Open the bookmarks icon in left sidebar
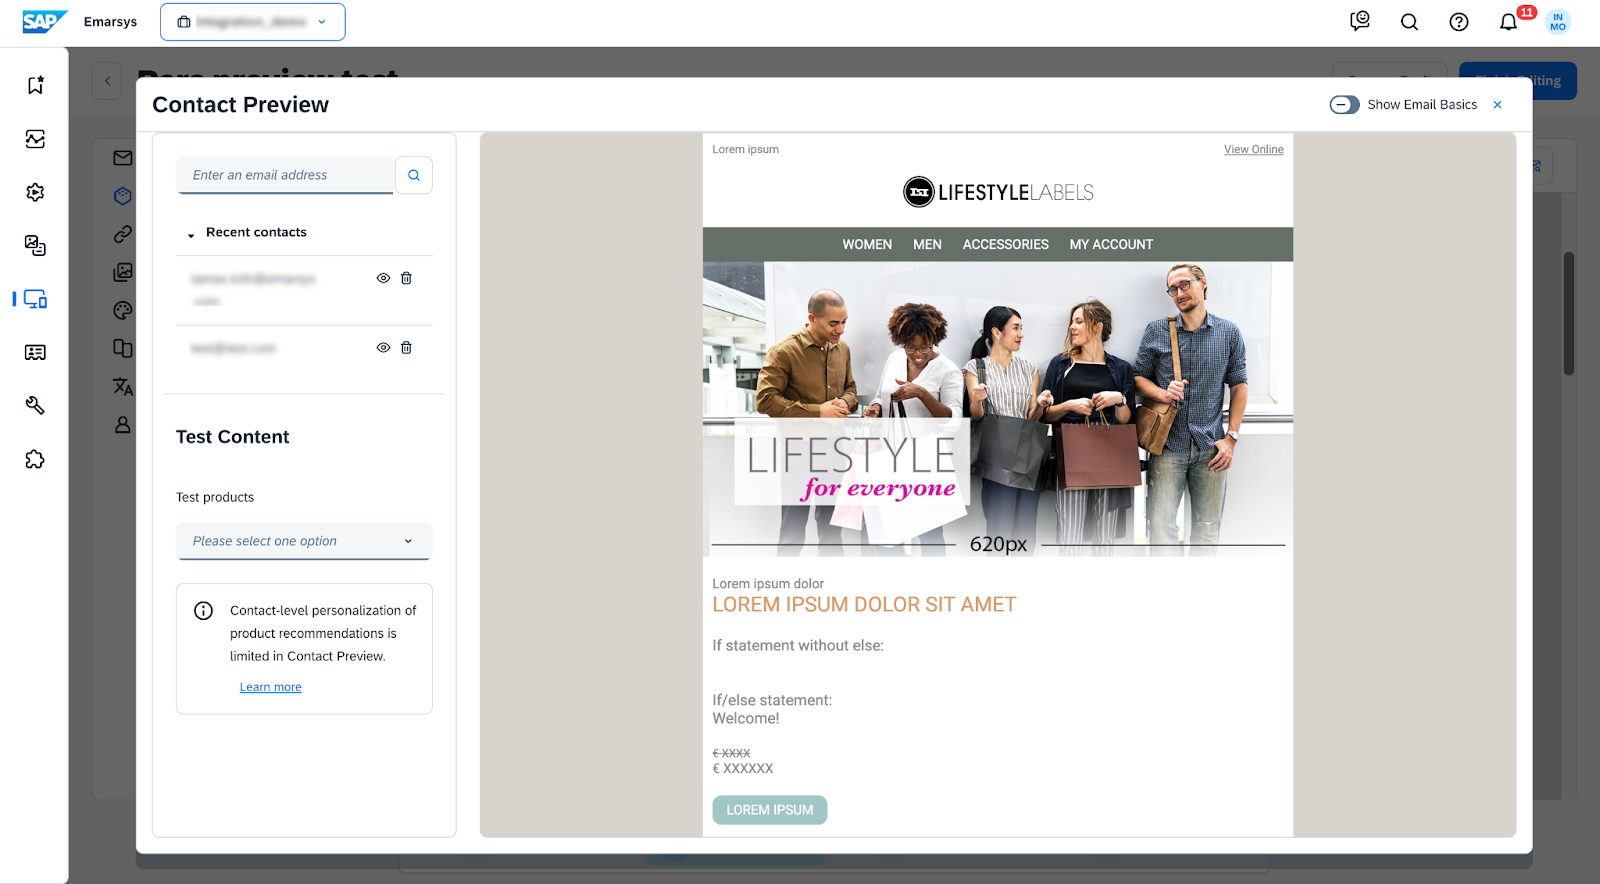 click(x=35, y=85)
